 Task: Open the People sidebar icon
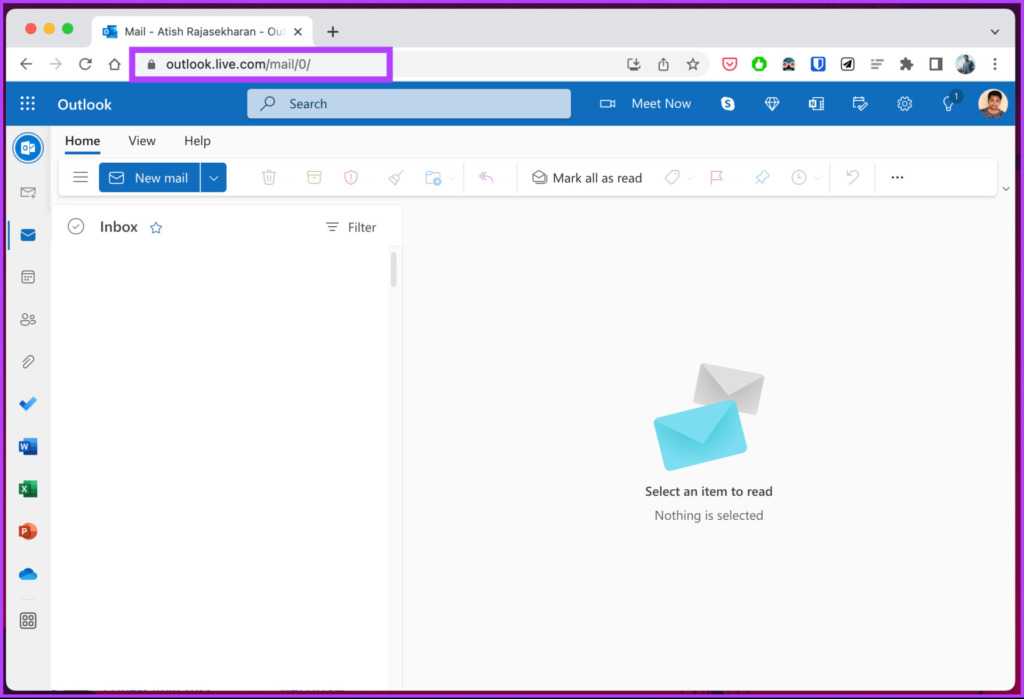(28, 319)
